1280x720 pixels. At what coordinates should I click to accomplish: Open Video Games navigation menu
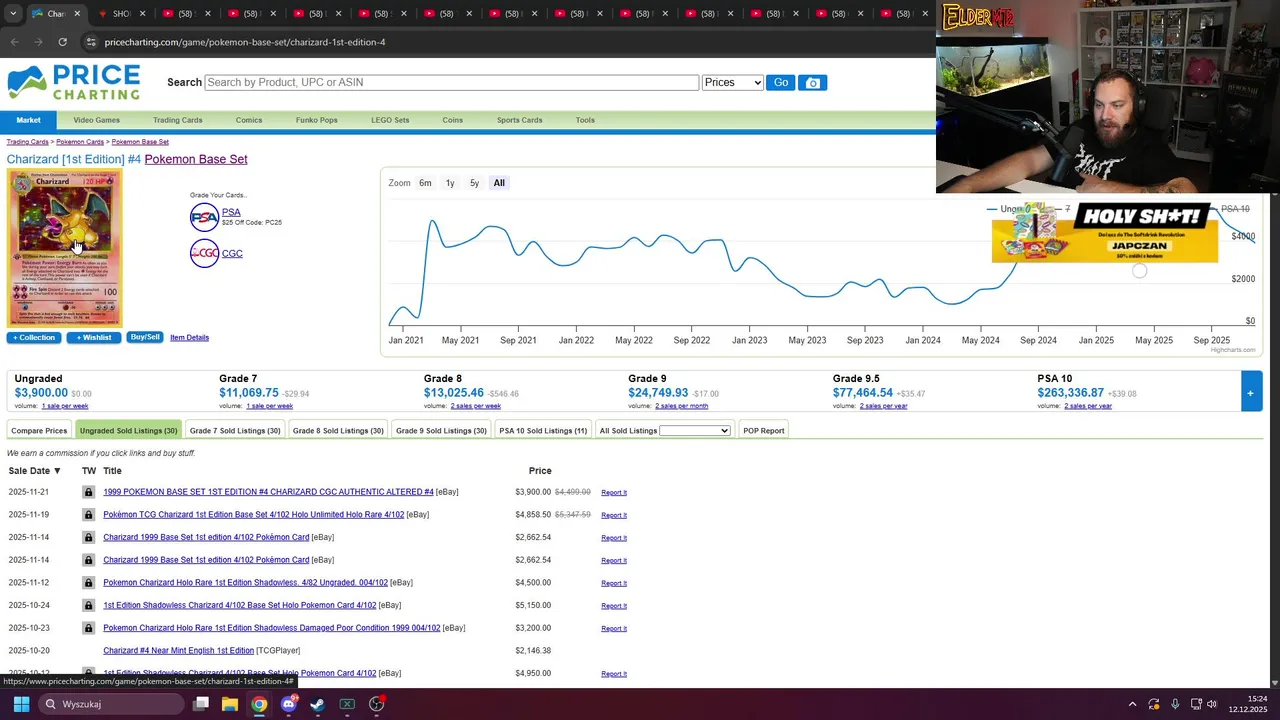click(96, 120)
